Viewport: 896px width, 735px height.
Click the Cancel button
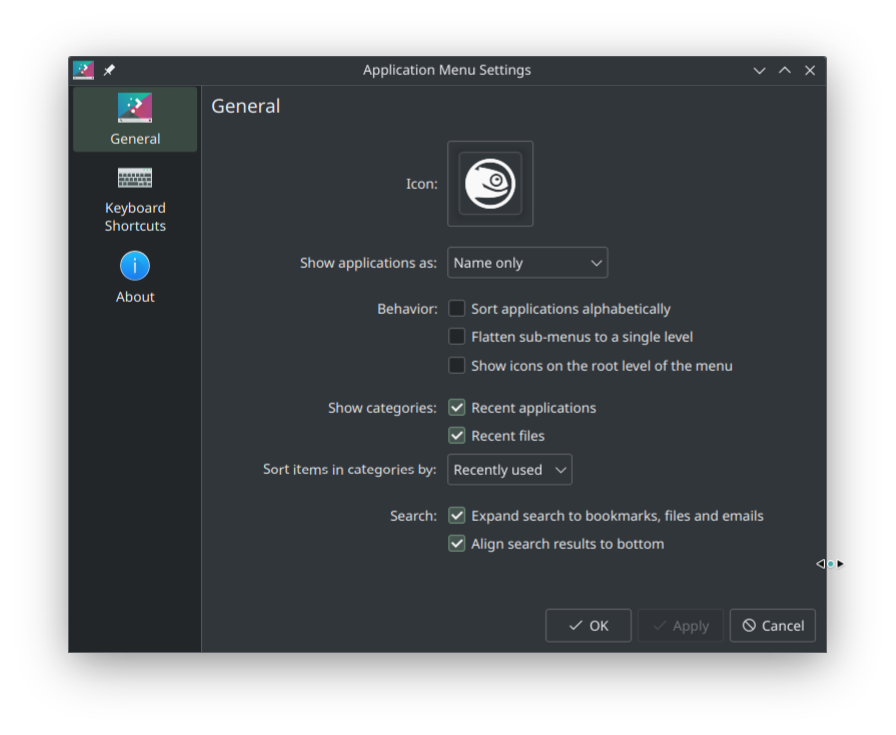[773, 625]
